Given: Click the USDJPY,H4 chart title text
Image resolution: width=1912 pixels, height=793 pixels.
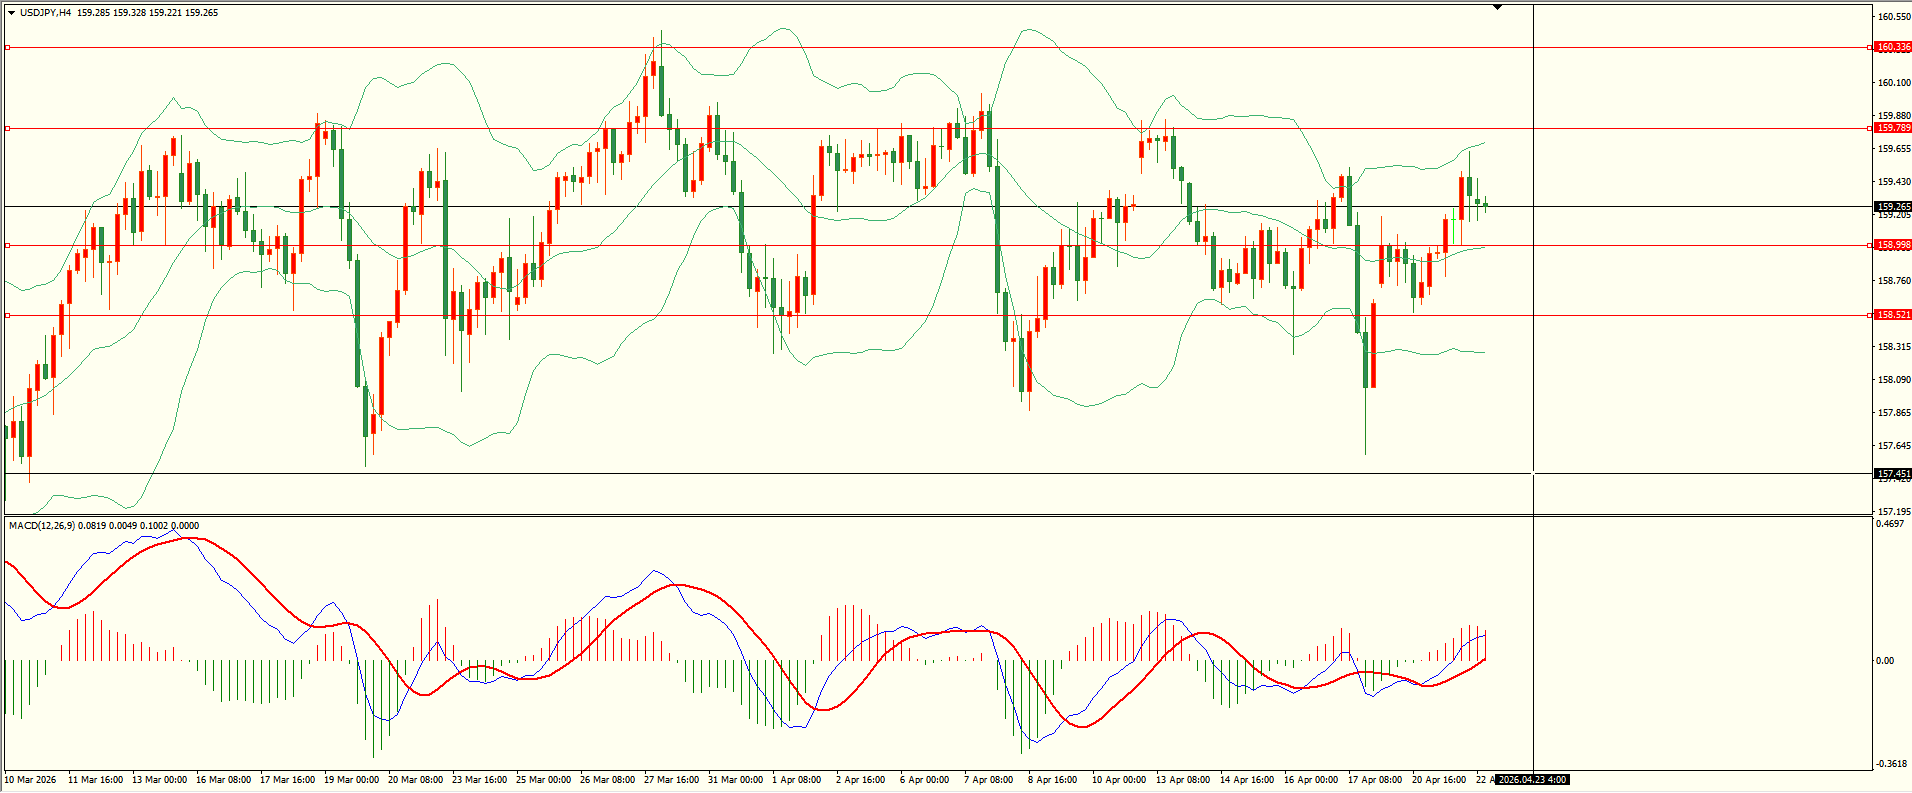Looking at the screenshot, I should click(x=45, y=13).
